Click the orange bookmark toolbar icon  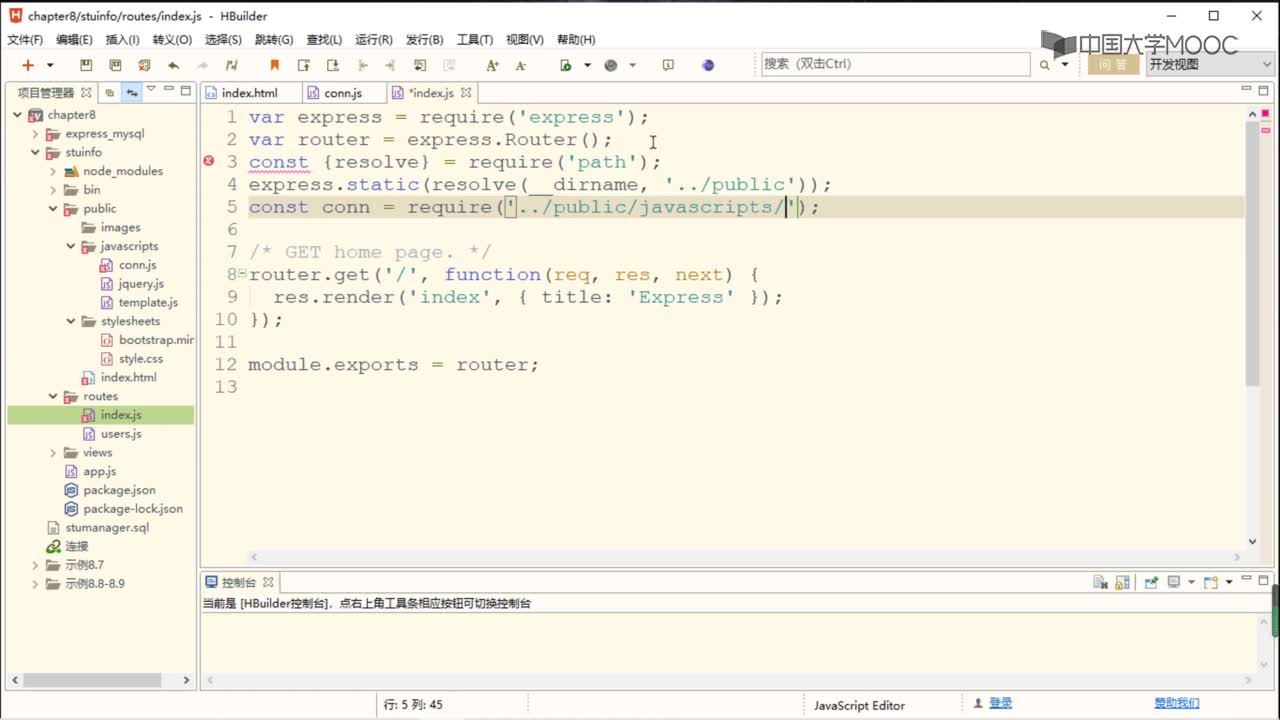click(275, 65)
